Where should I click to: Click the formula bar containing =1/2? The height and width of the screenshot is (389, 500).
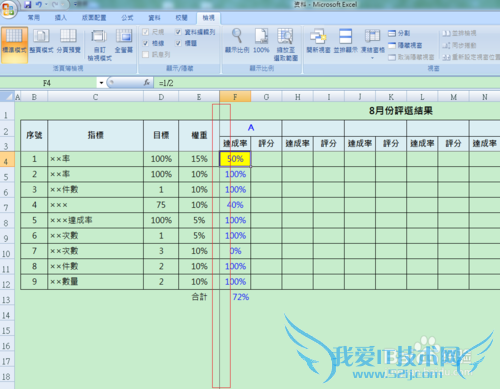(327, 83)
